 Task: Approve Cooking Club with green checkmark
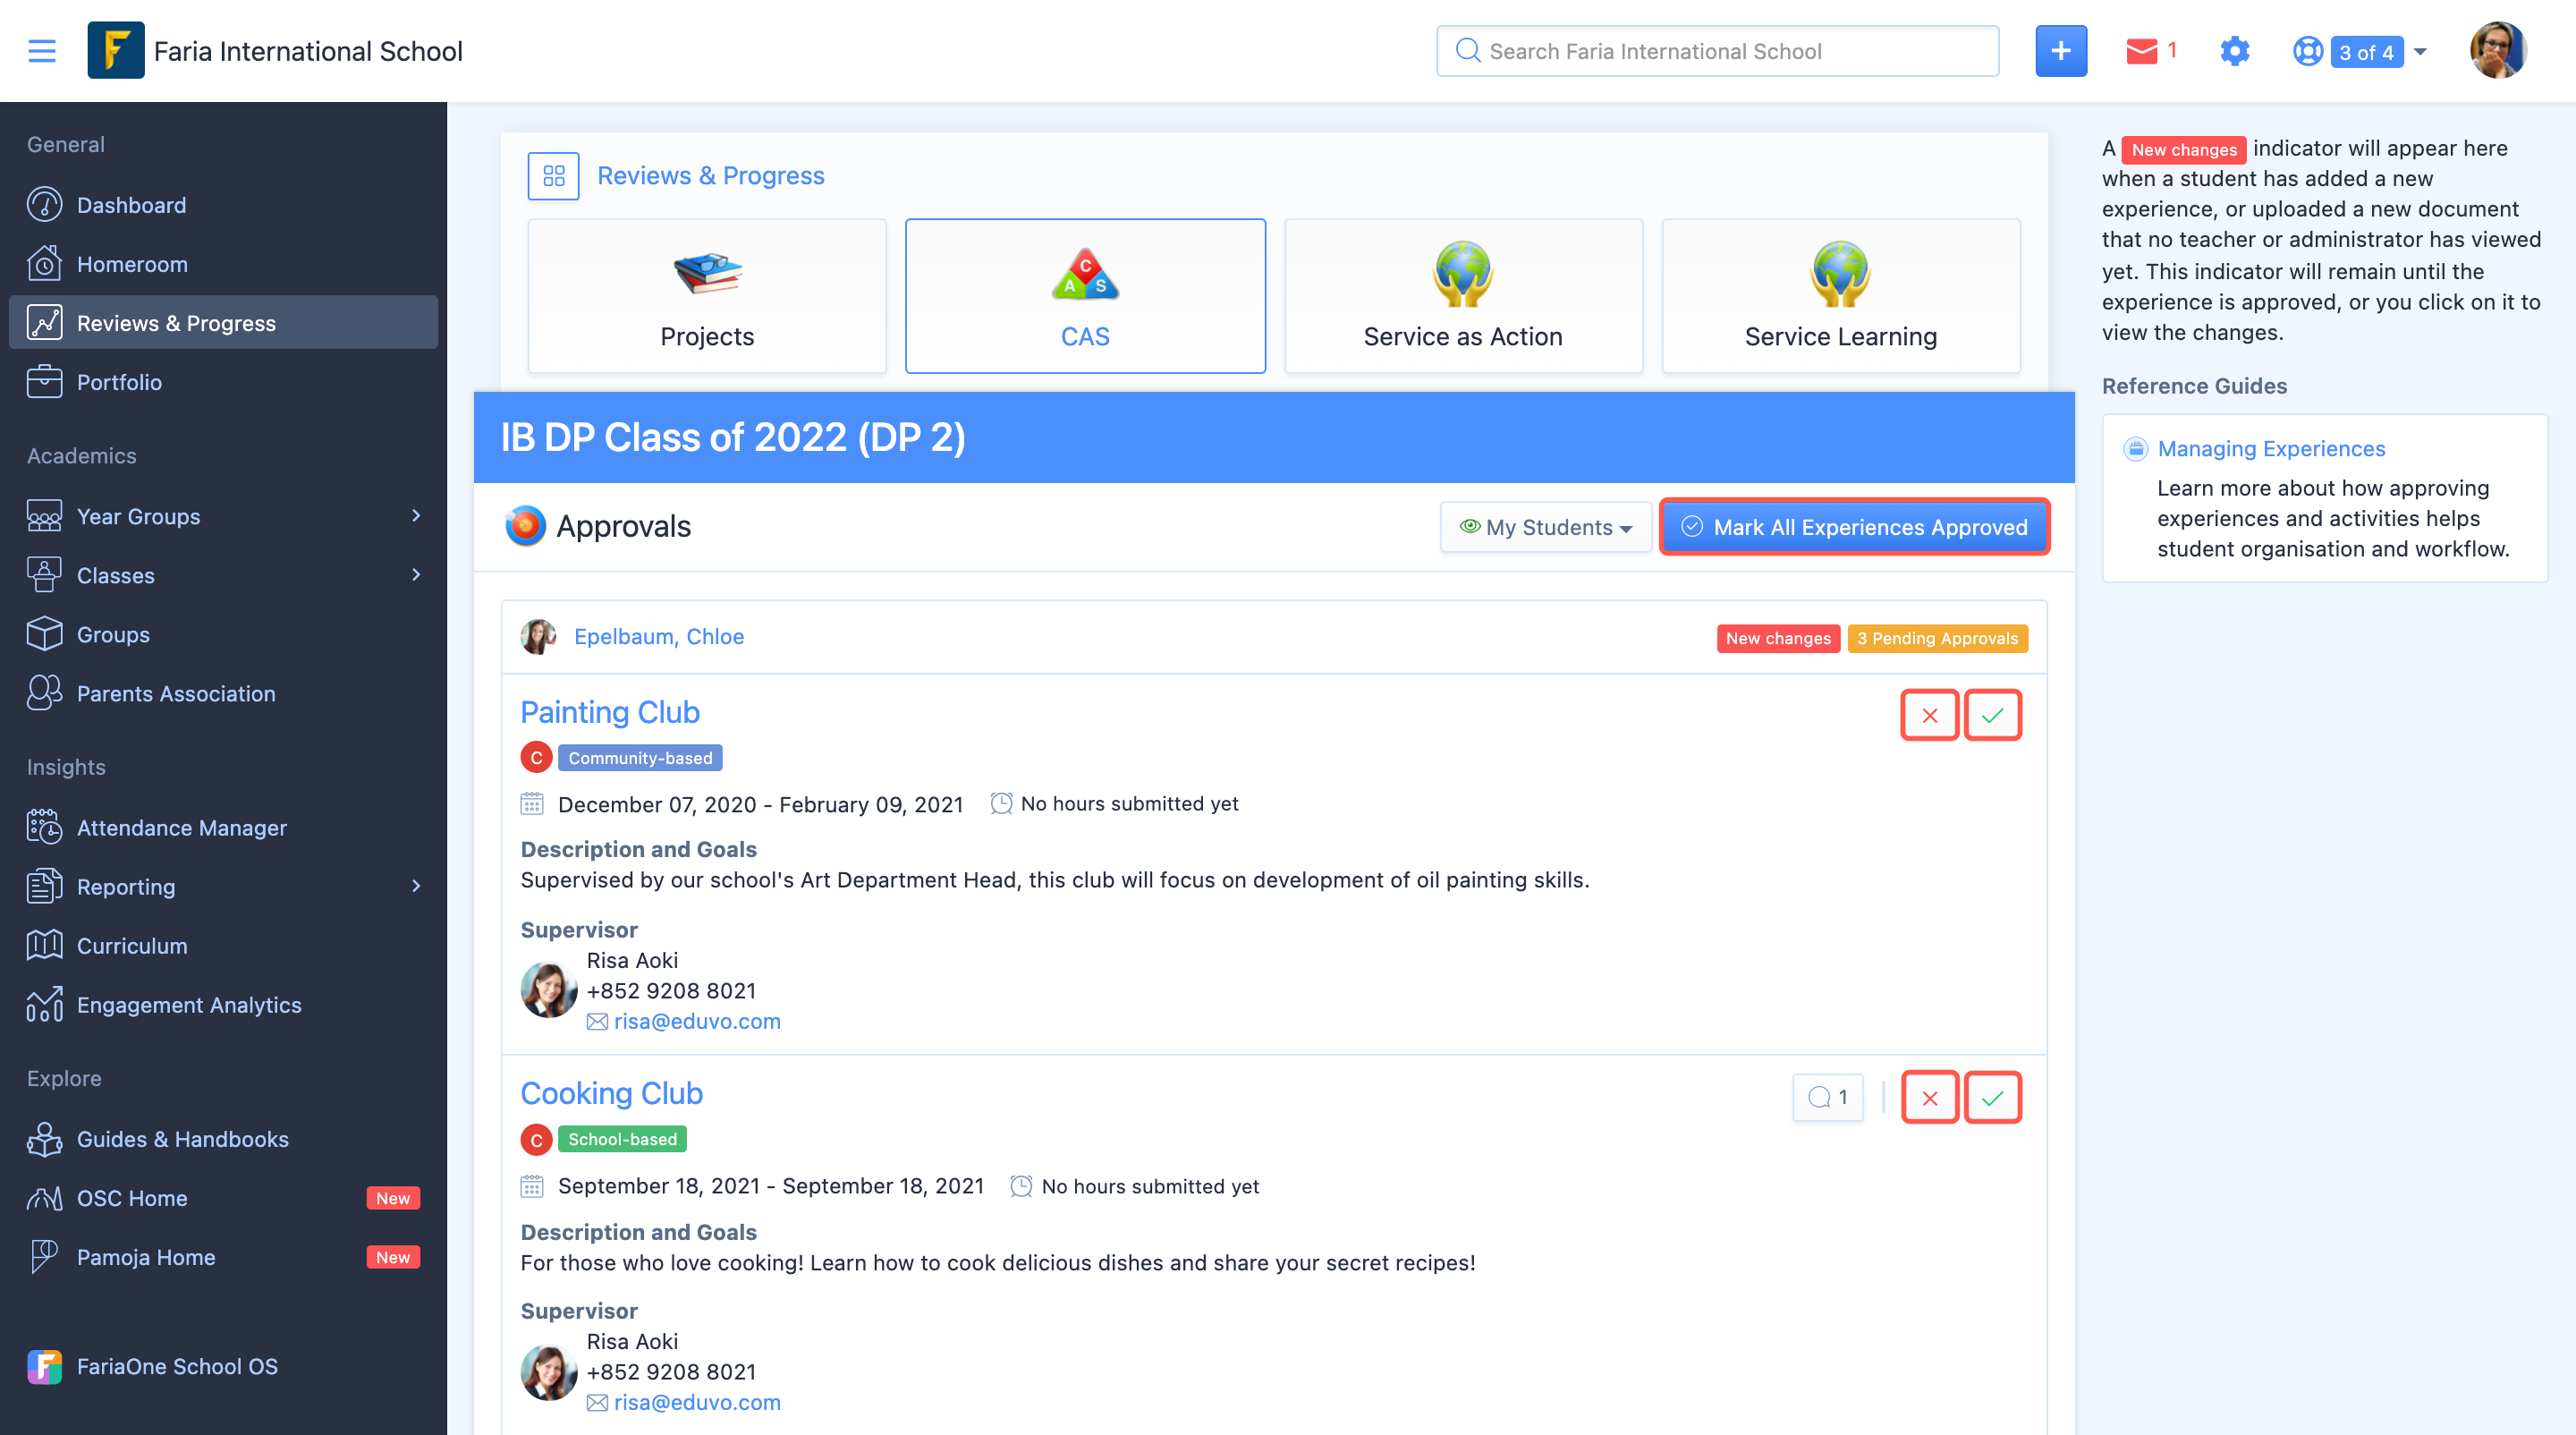tap(1992, 1098)
